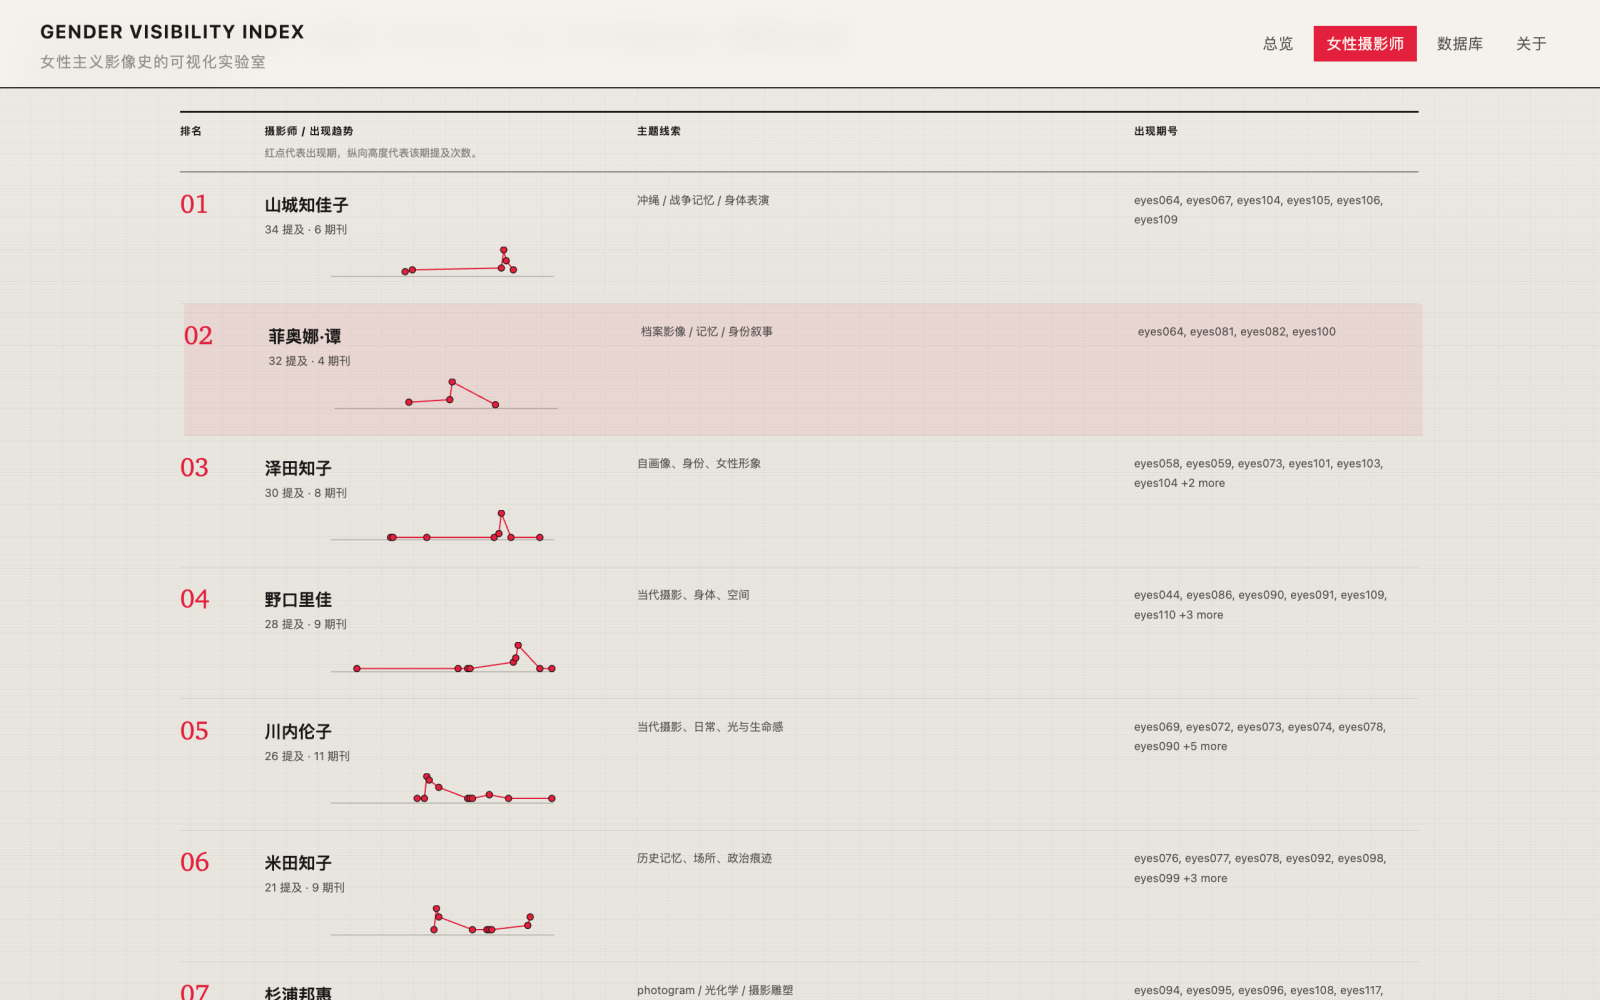The image size is (1600, 1000).
Task: Select the 女性摄影师 navigation tab
Action: click(1365, 44)
